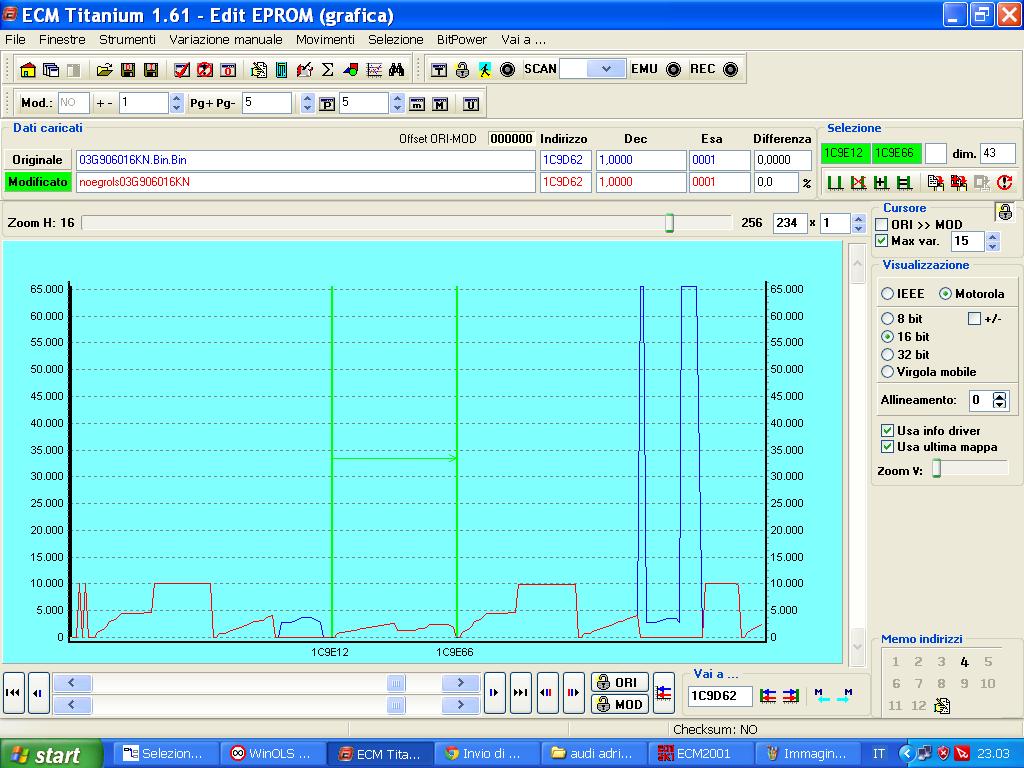Open the Strumenti menu
1024x768 pixels.
coord(127,40)
